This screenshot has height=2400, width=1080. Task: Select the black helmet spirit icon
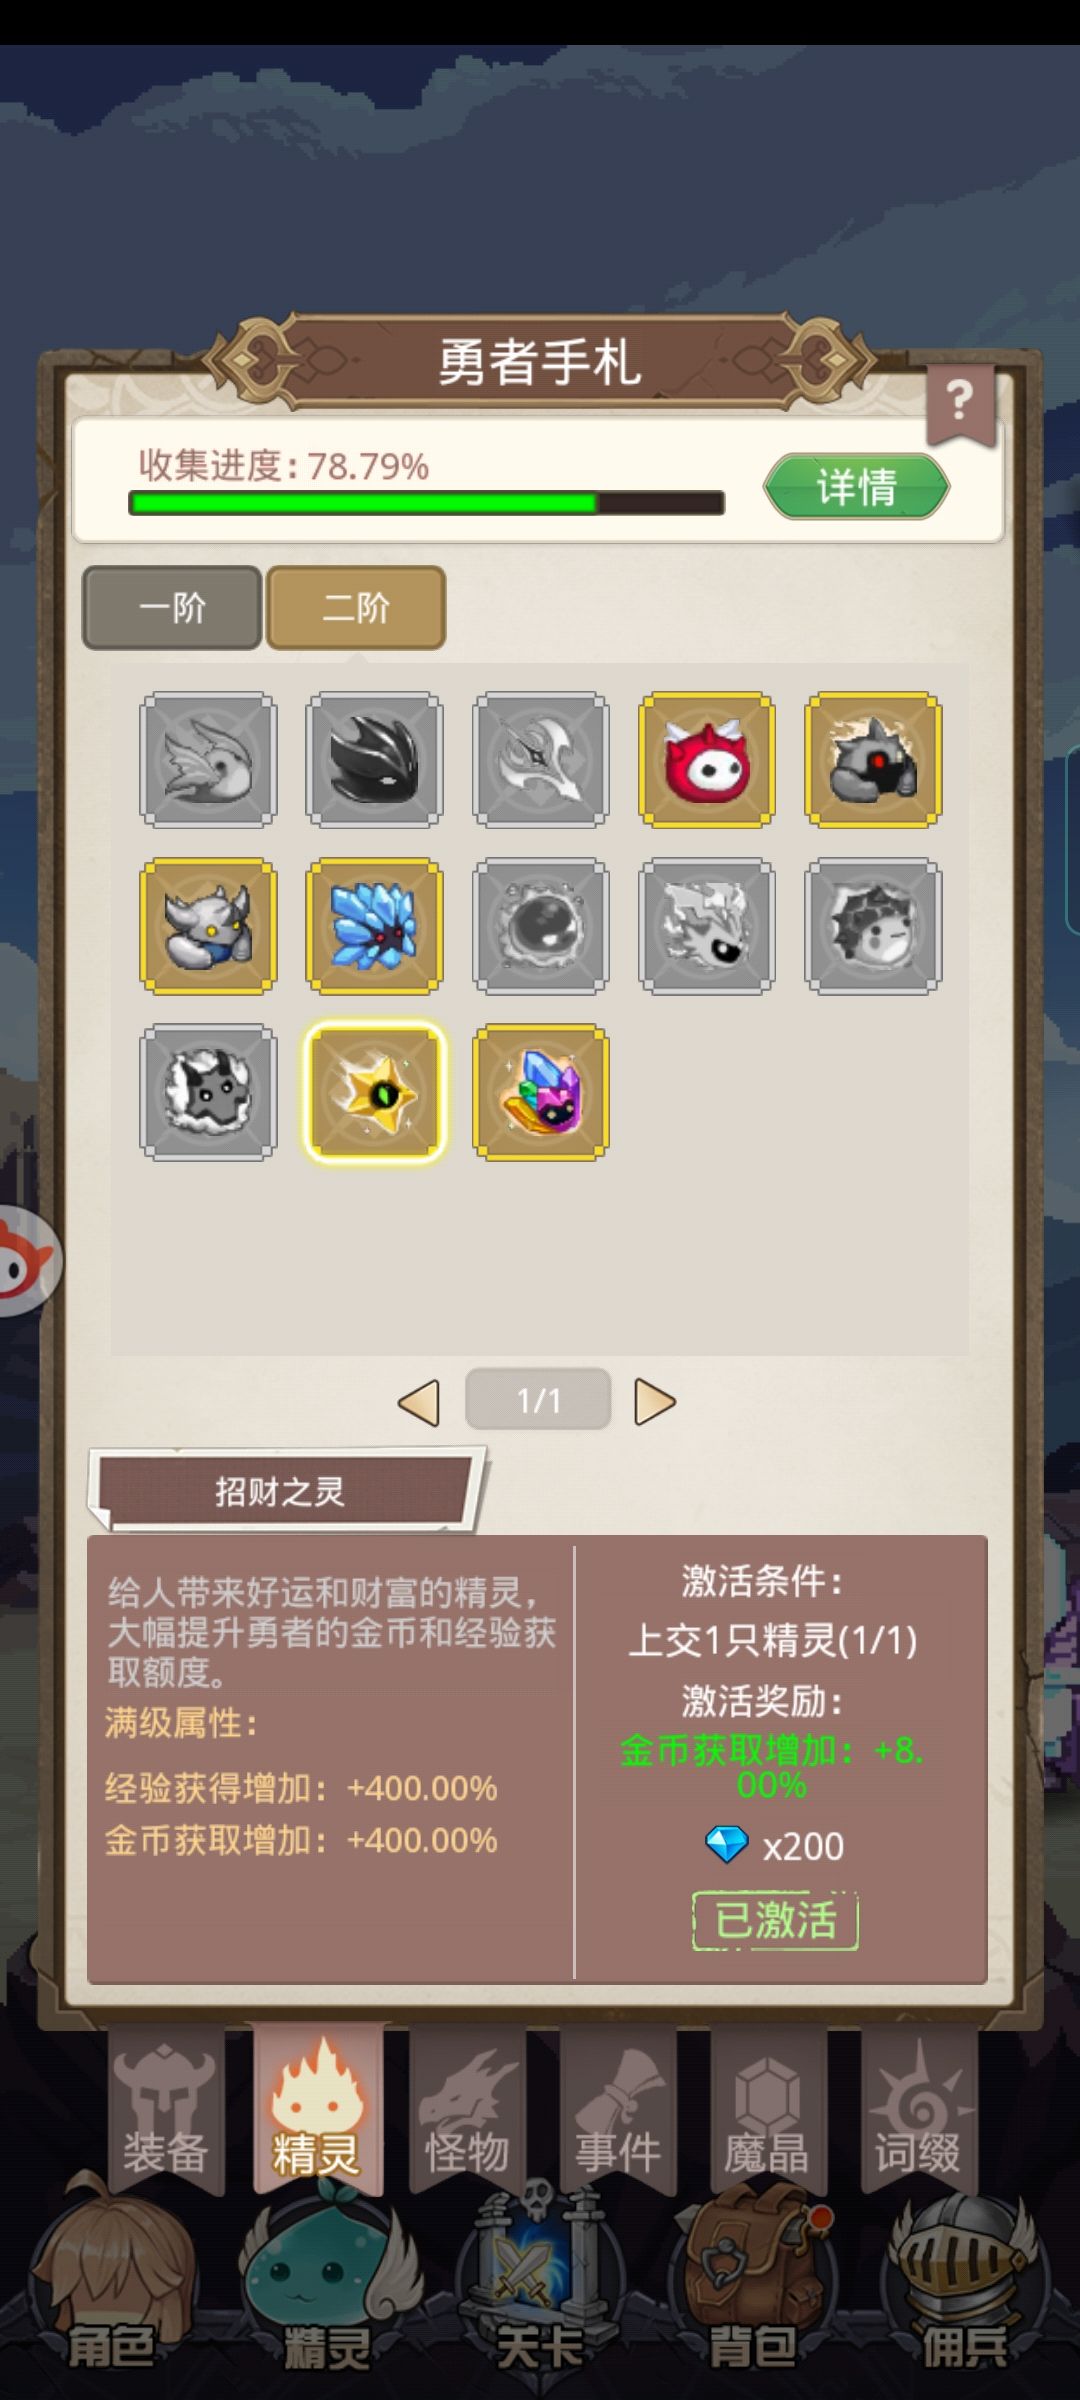pos(374,760)
